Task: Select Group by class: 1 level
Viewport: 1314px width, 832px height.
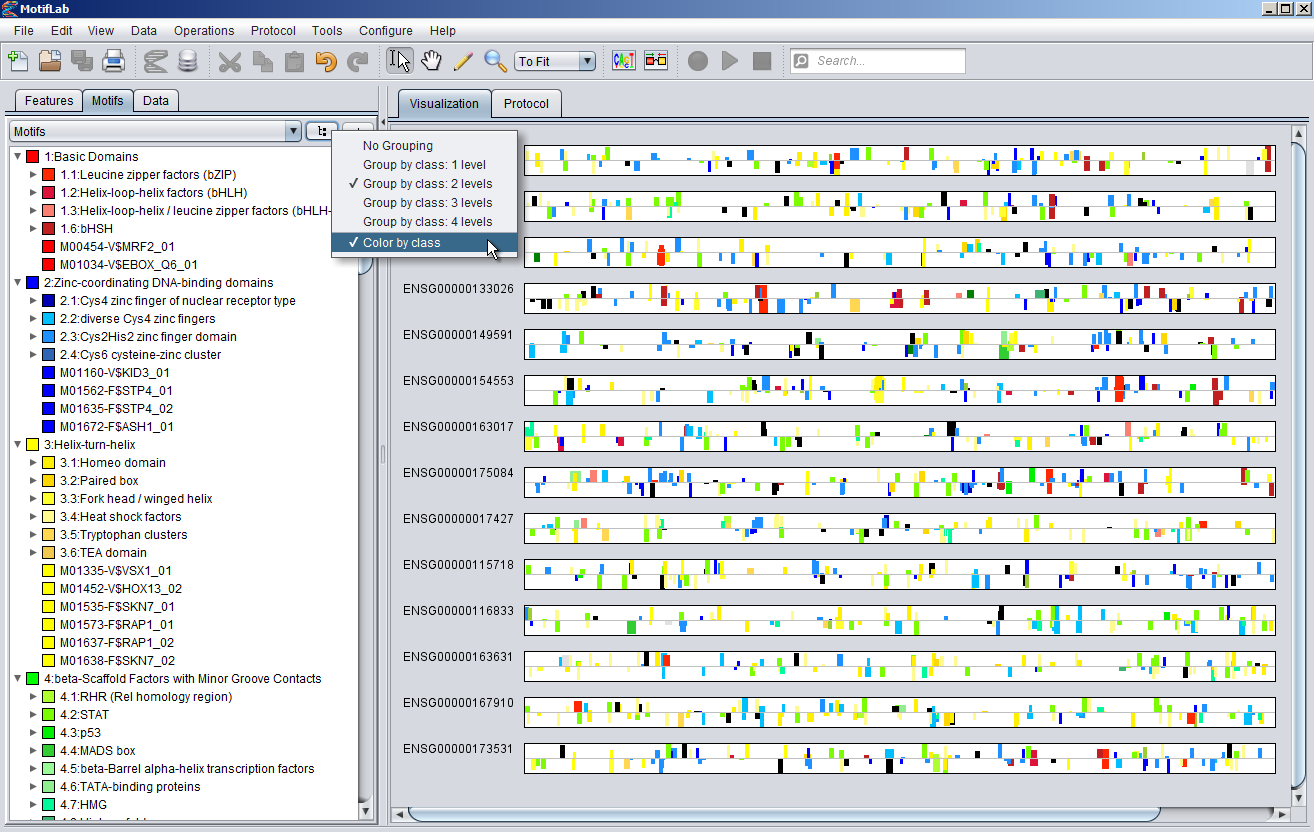Action: point(425,165)
